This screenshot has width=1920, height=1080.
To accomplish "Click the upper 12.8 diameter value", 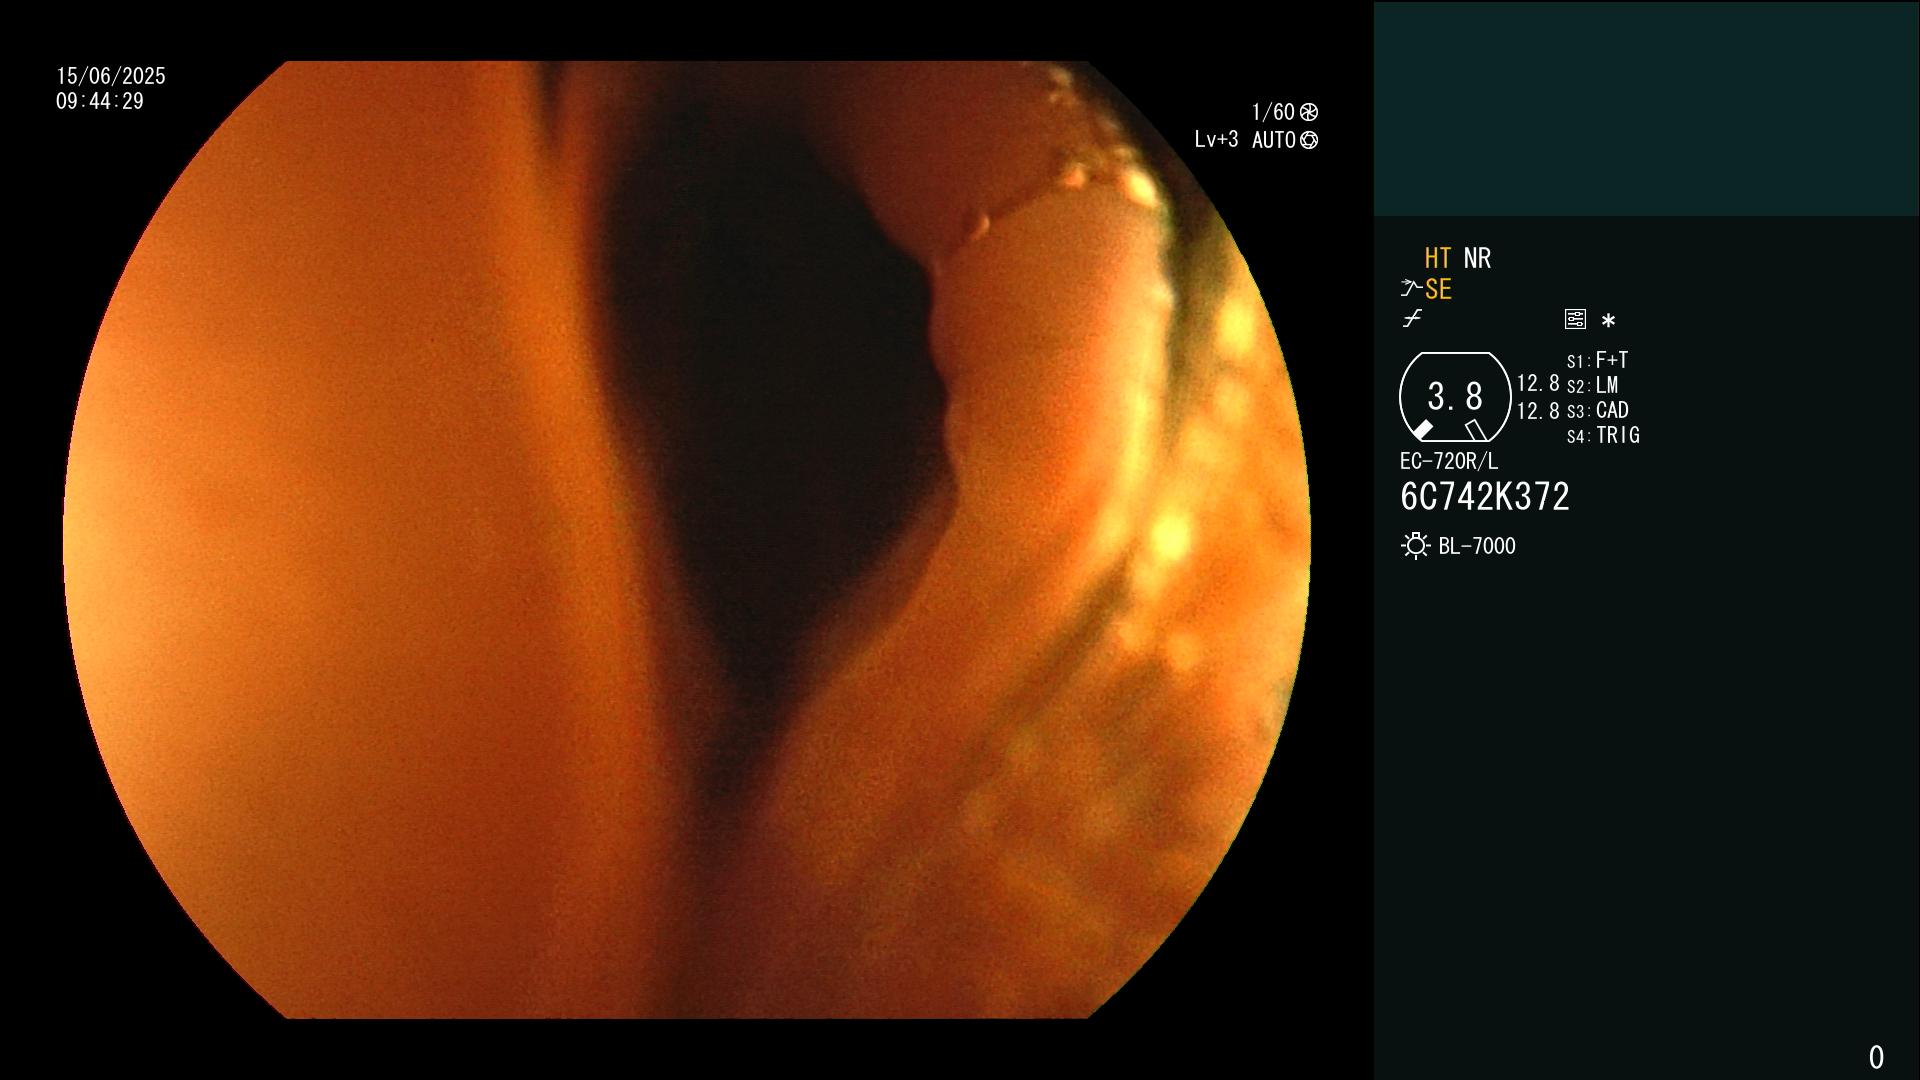I will [x=1538, y=383].
